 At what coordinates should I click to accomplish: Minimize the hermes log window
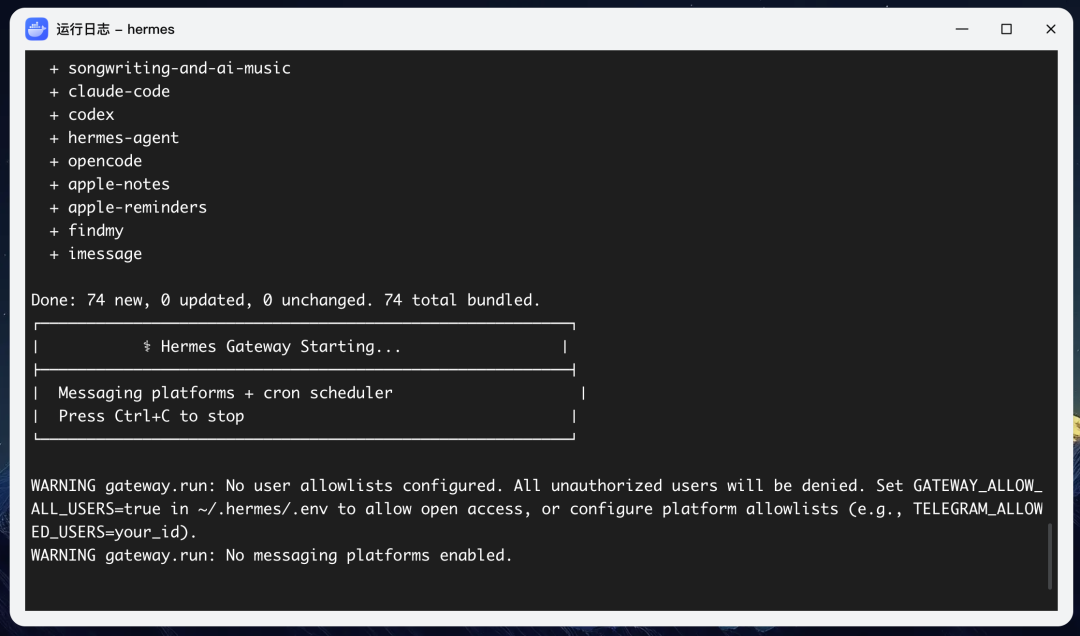pos(962,29)
